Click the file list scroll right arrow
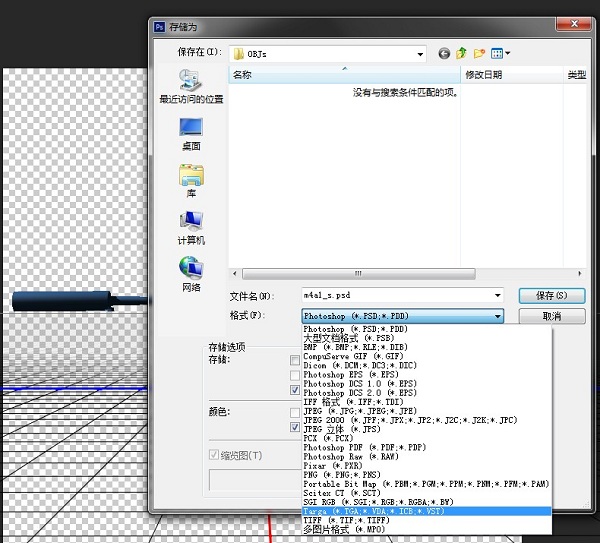This screenshot has height=543, width=600. click(x=580, y=274)
